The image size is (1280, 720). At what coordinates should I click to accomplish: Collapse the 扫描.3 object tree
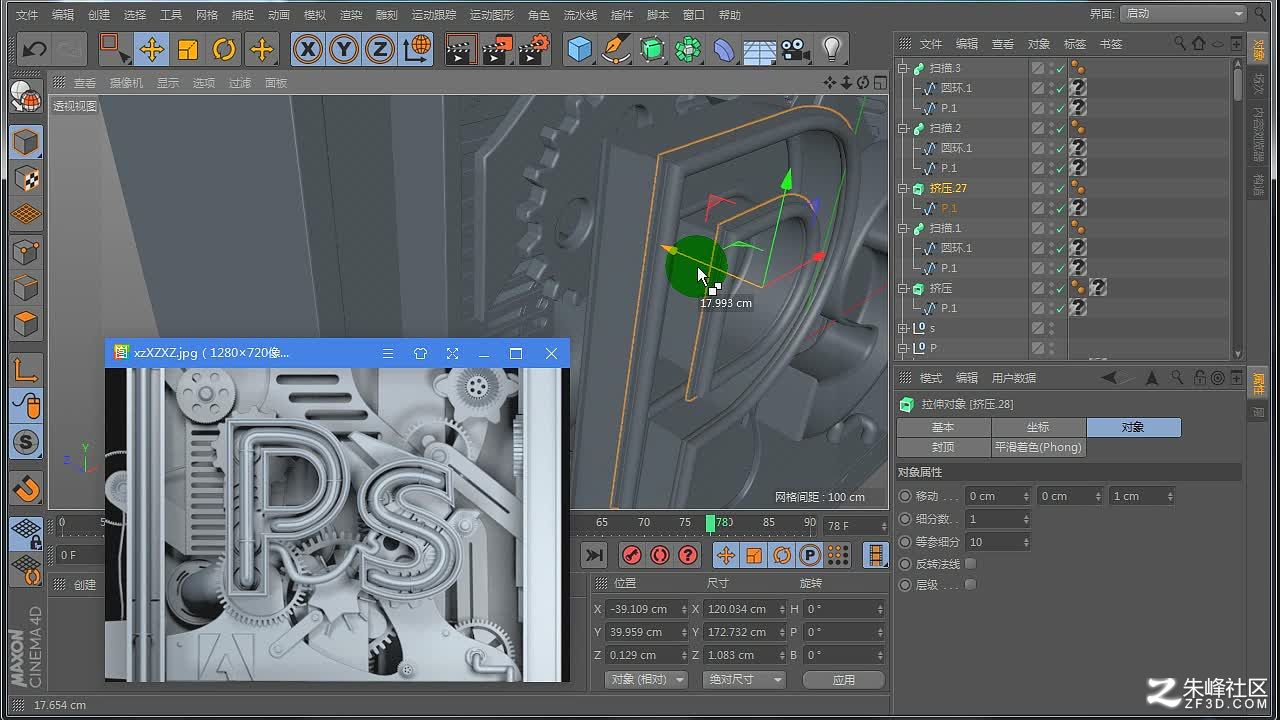903,68
